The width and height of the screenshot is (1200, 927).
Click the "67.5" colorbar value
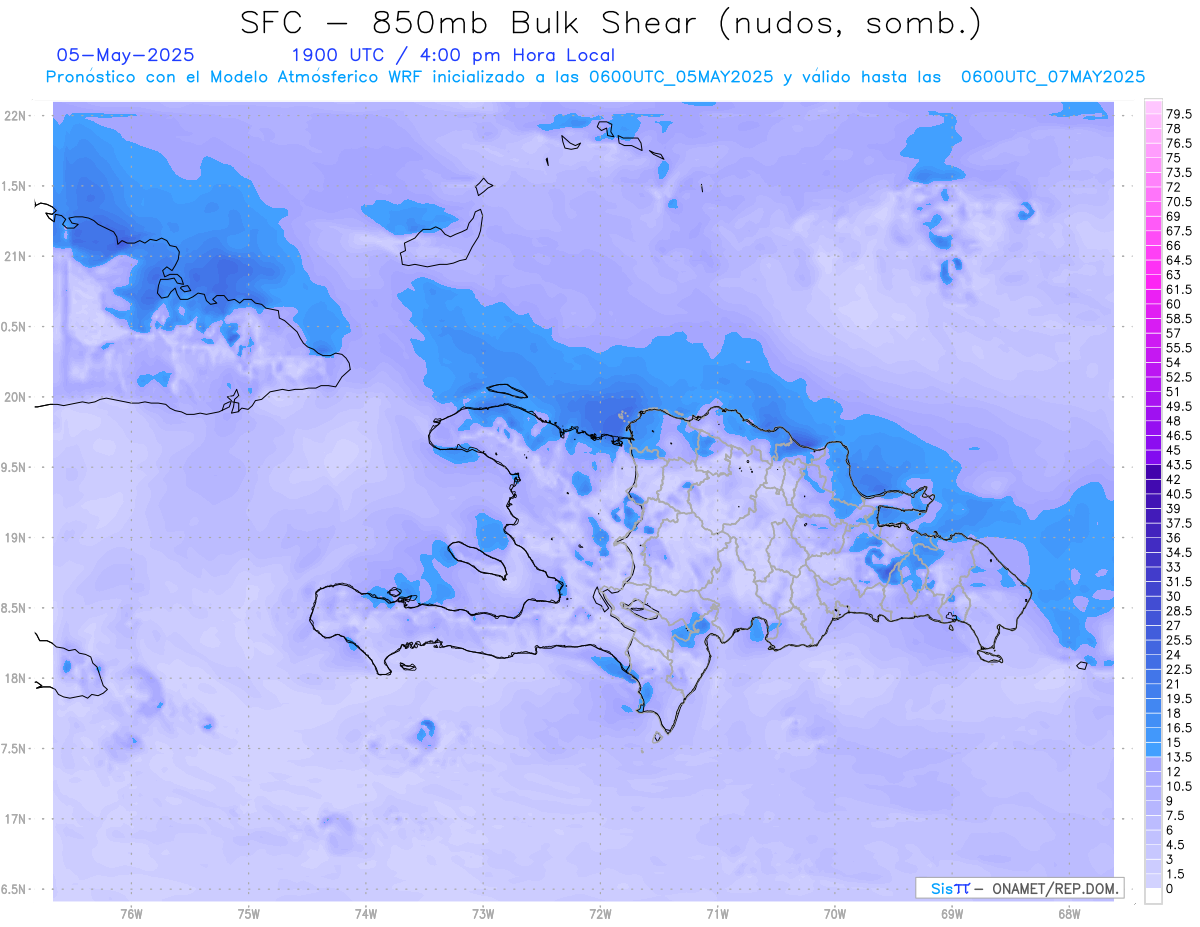tap(1180, 231)
